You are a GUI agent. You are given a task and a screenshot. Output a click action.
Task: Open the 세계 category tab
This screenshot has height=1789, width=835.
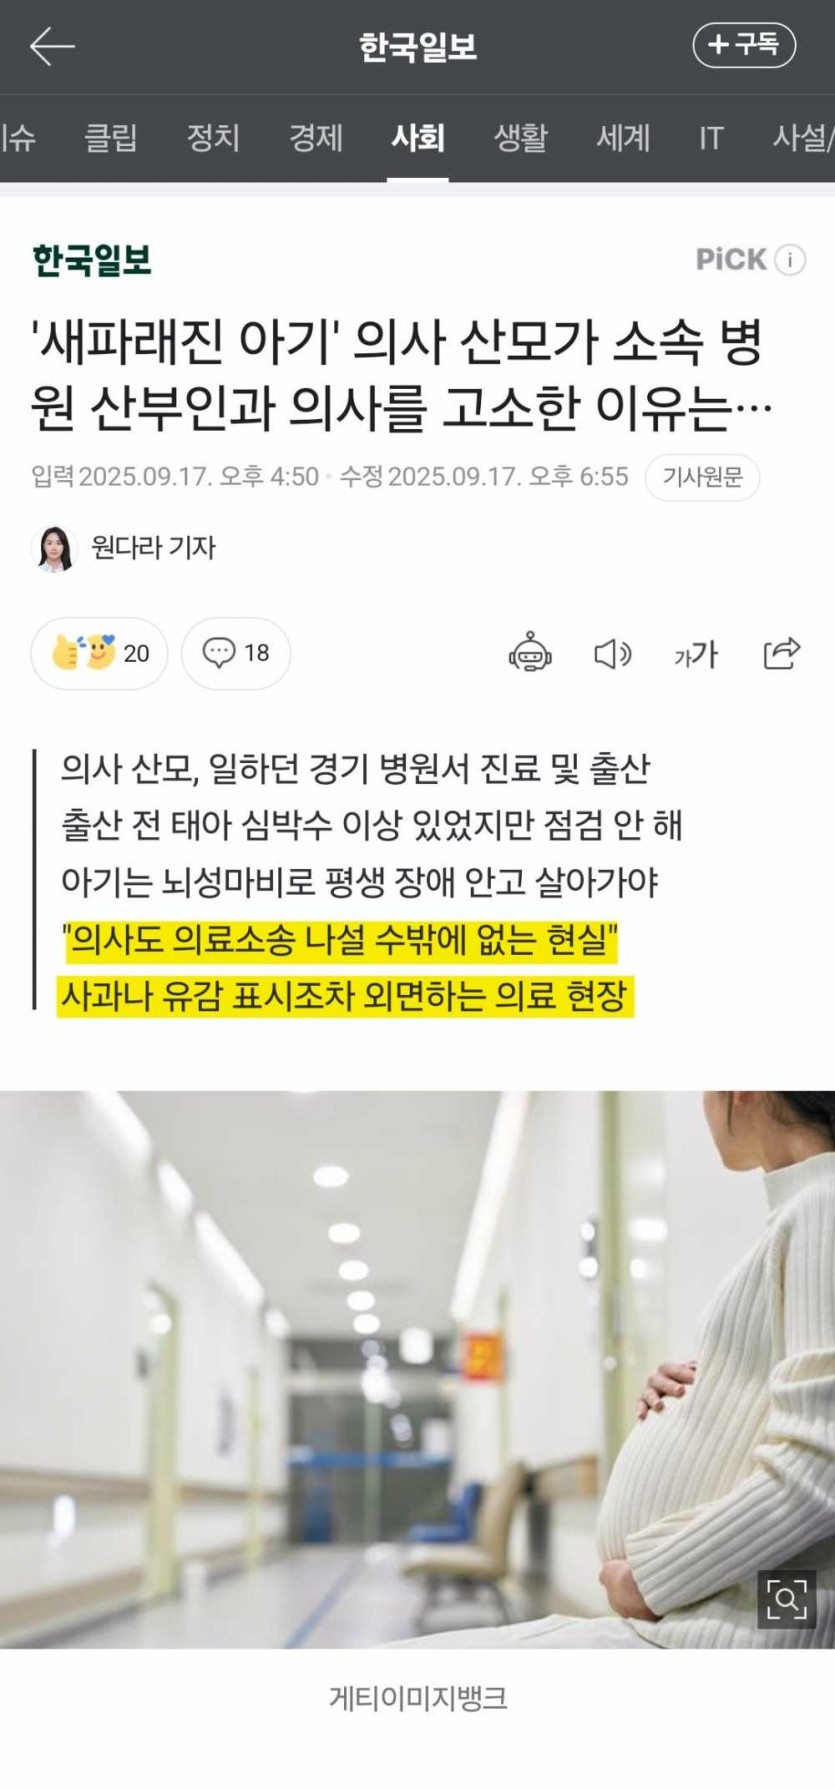pos(623,137)
